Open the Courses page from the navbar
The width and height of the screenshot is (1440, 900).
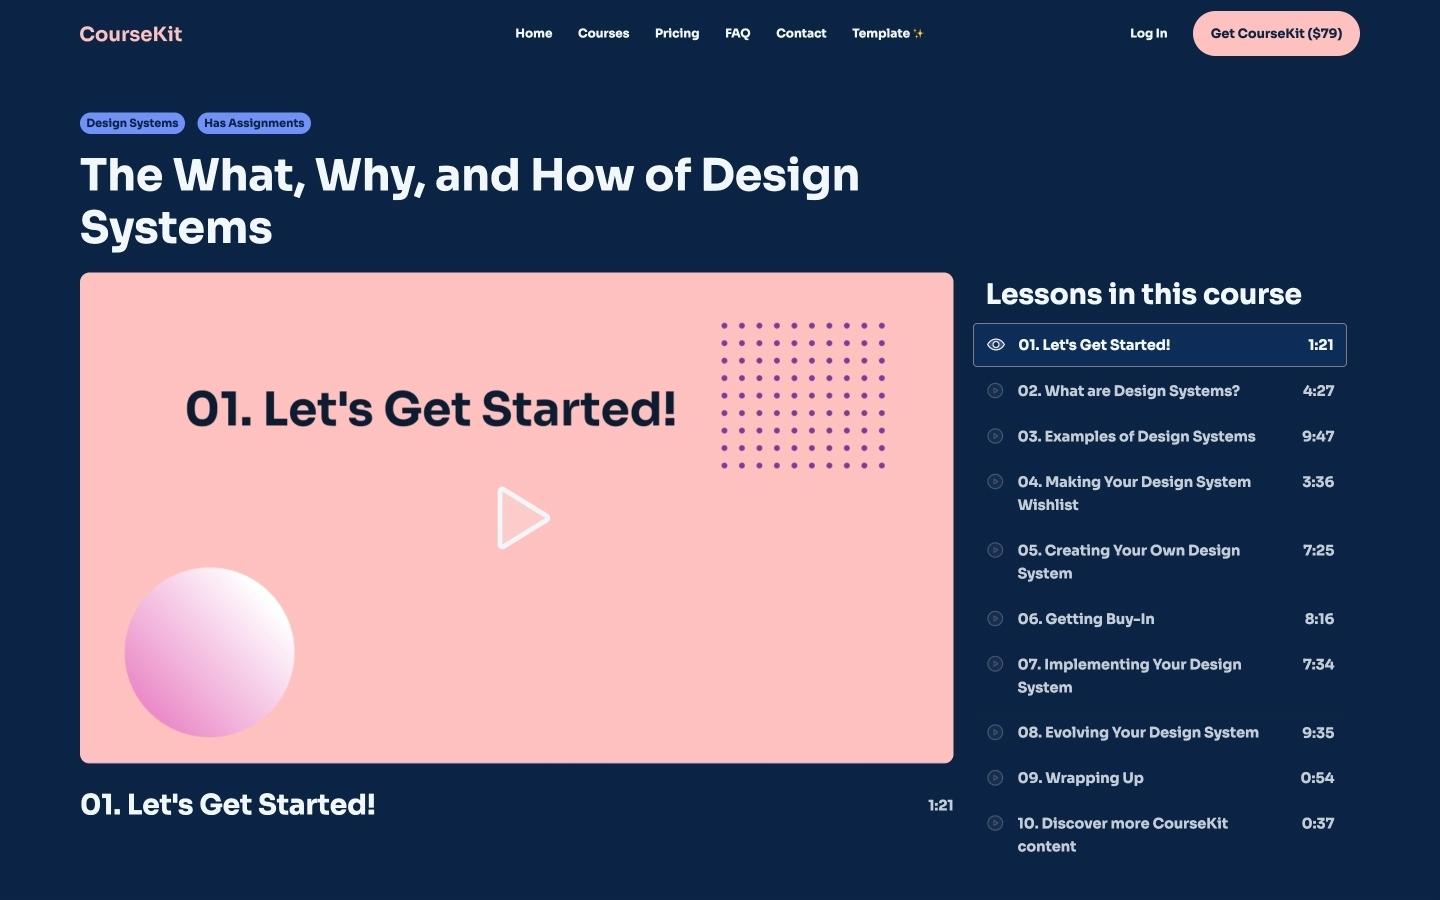[x=603, y=33]
